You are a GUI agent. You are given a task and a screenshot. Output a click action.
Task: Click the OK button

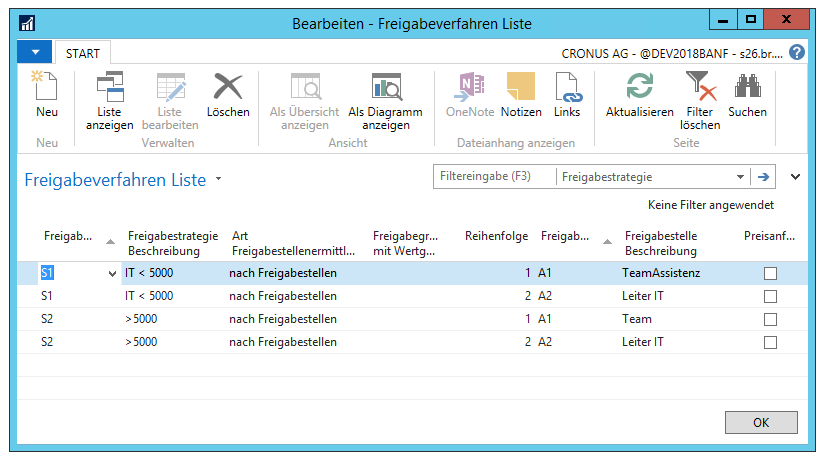pyautogui.click(x=761, y=423)
